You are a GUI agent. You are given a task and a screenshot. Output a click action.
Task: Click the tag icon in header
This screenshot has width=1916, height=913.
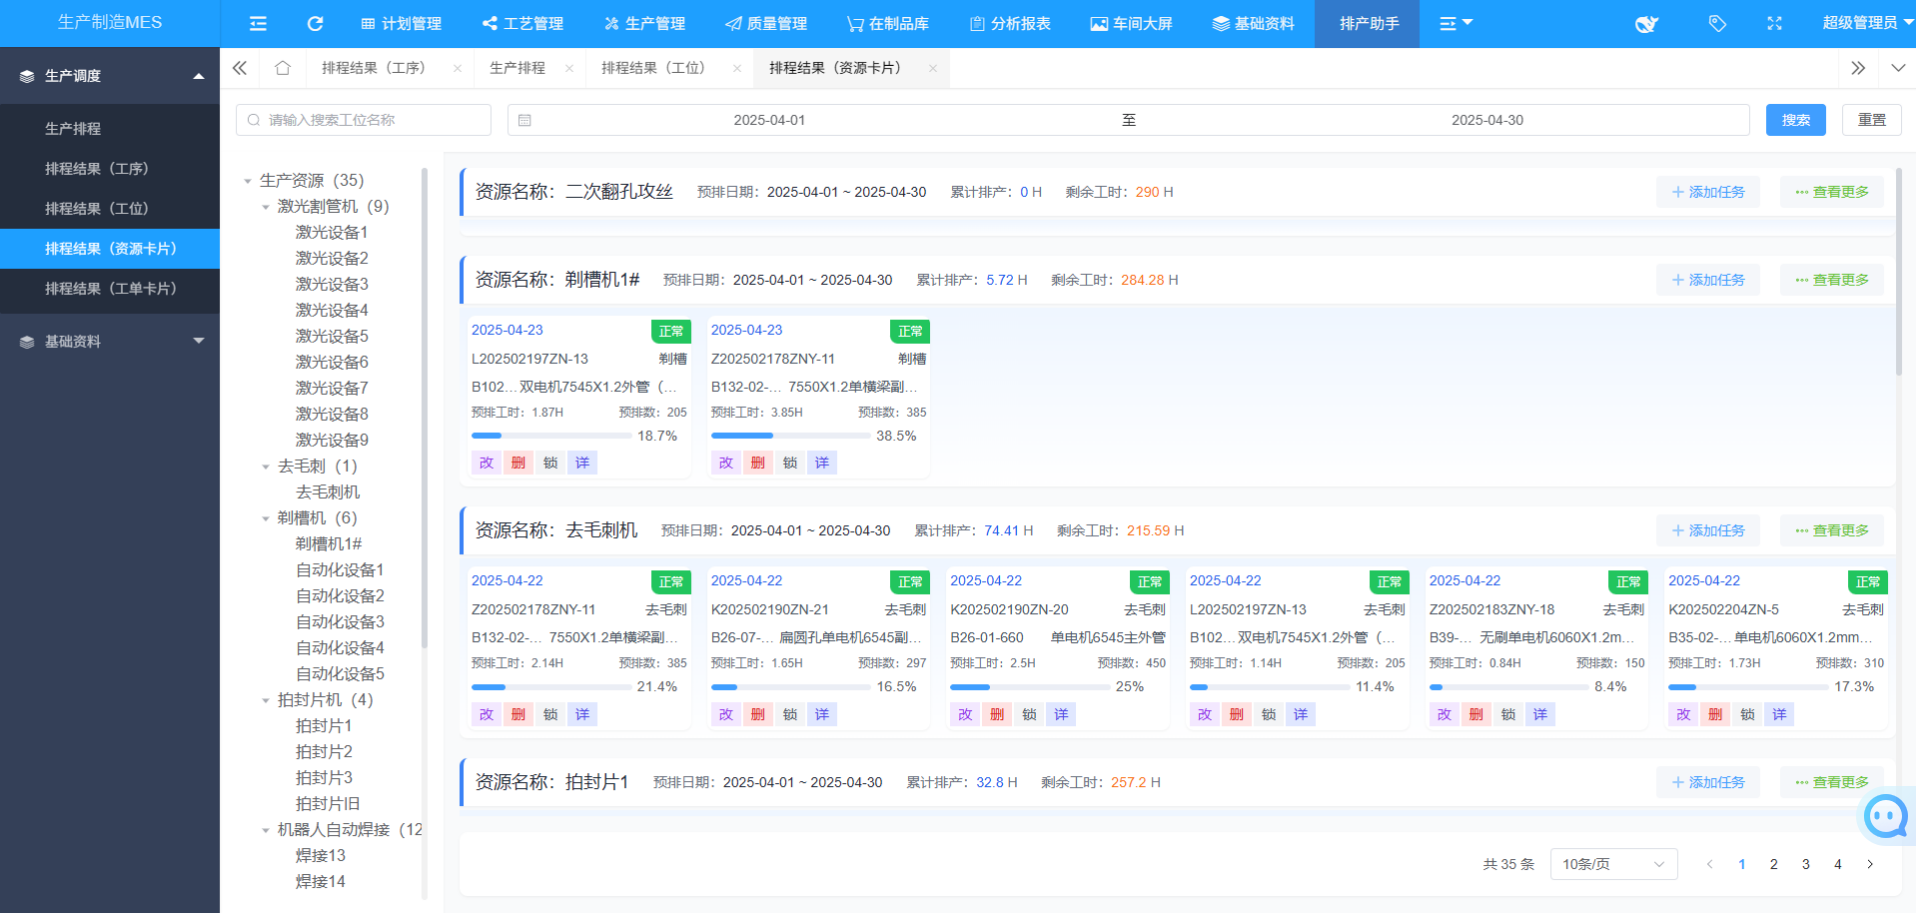point(1717,23)
